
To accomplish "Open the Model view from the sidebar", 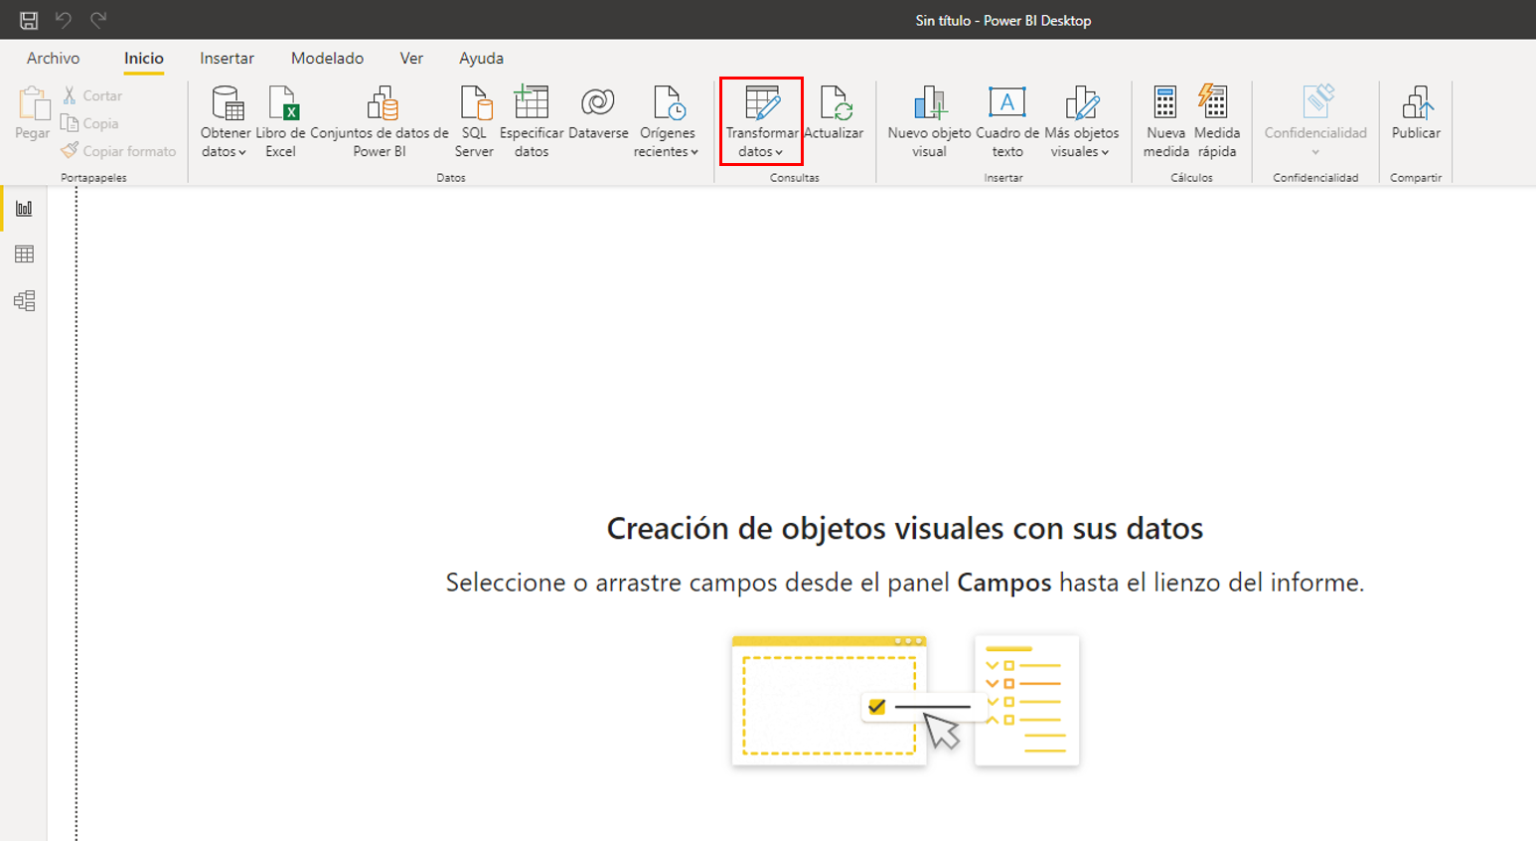I will point(24,300).
